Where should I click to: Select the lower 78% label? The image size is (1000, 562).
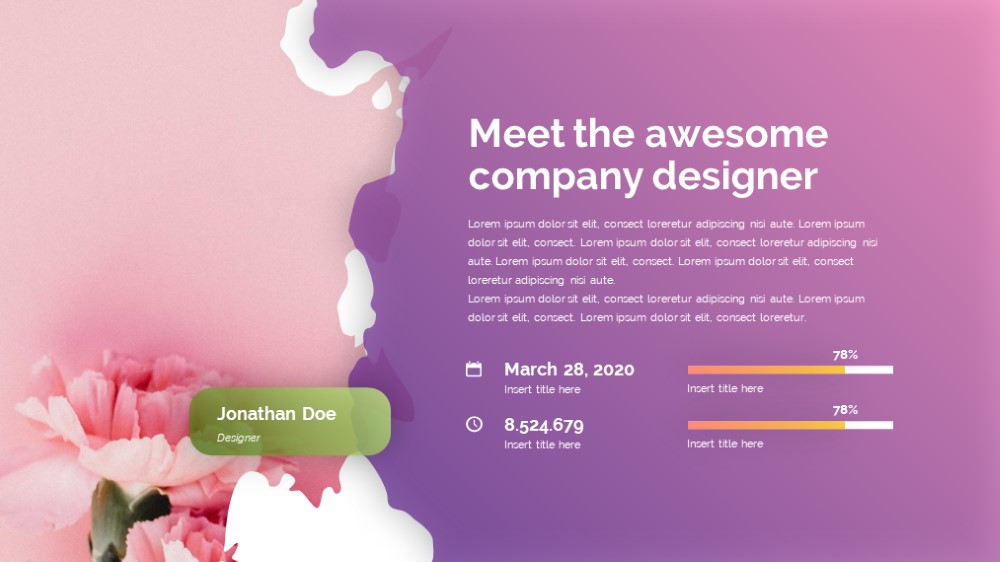845,410
